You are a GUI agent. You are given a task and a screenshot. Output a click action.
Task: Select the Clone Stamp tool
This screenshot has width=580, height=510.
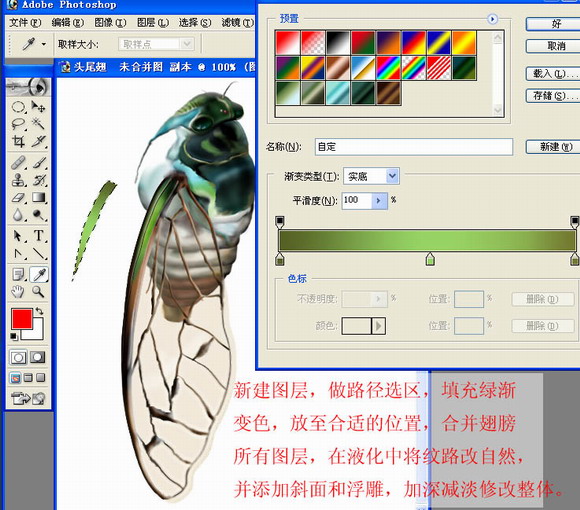[18, 180]
